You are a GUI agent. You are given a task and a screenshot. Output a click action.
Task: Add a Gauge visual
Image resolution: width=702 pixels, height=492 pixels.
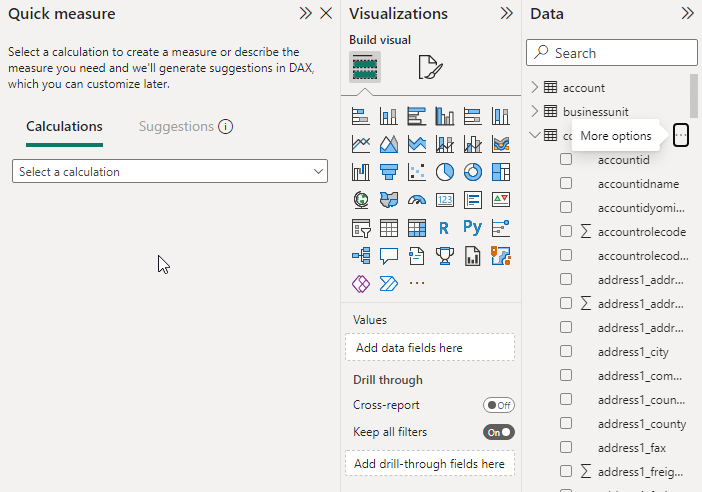[417, 200]
